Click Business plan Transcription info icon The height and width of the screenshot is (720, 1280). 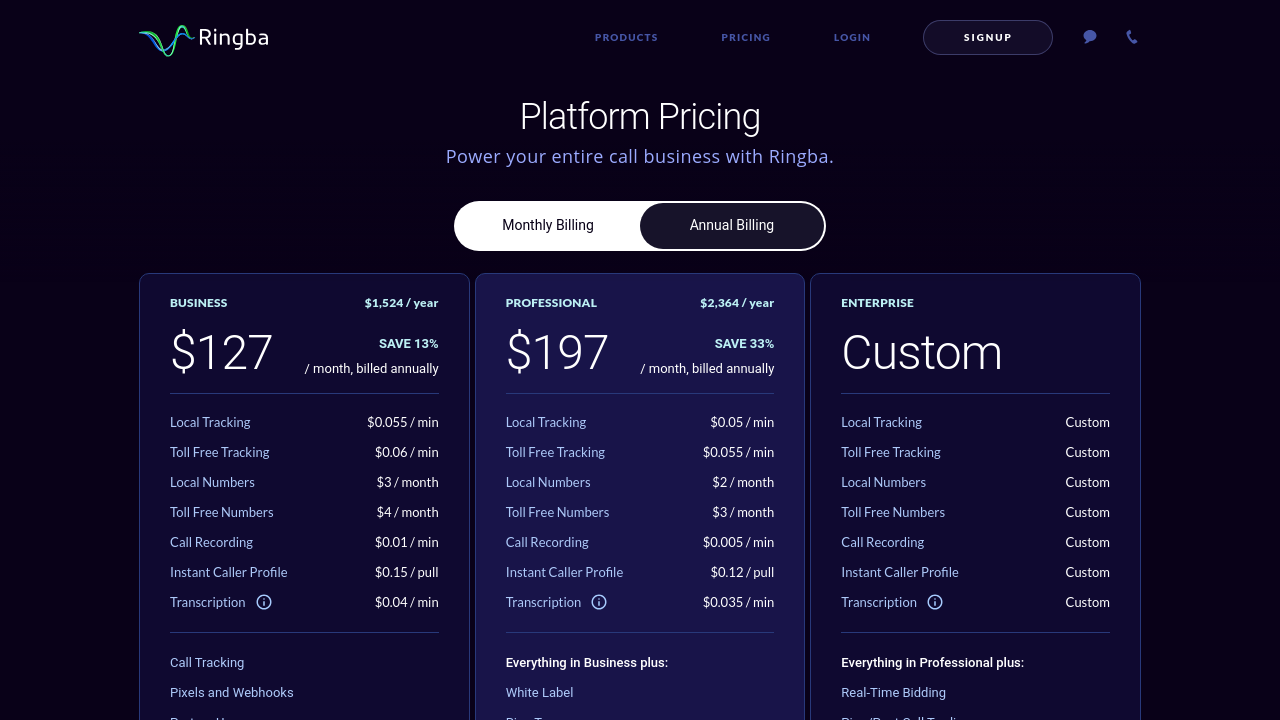(264, 602)
